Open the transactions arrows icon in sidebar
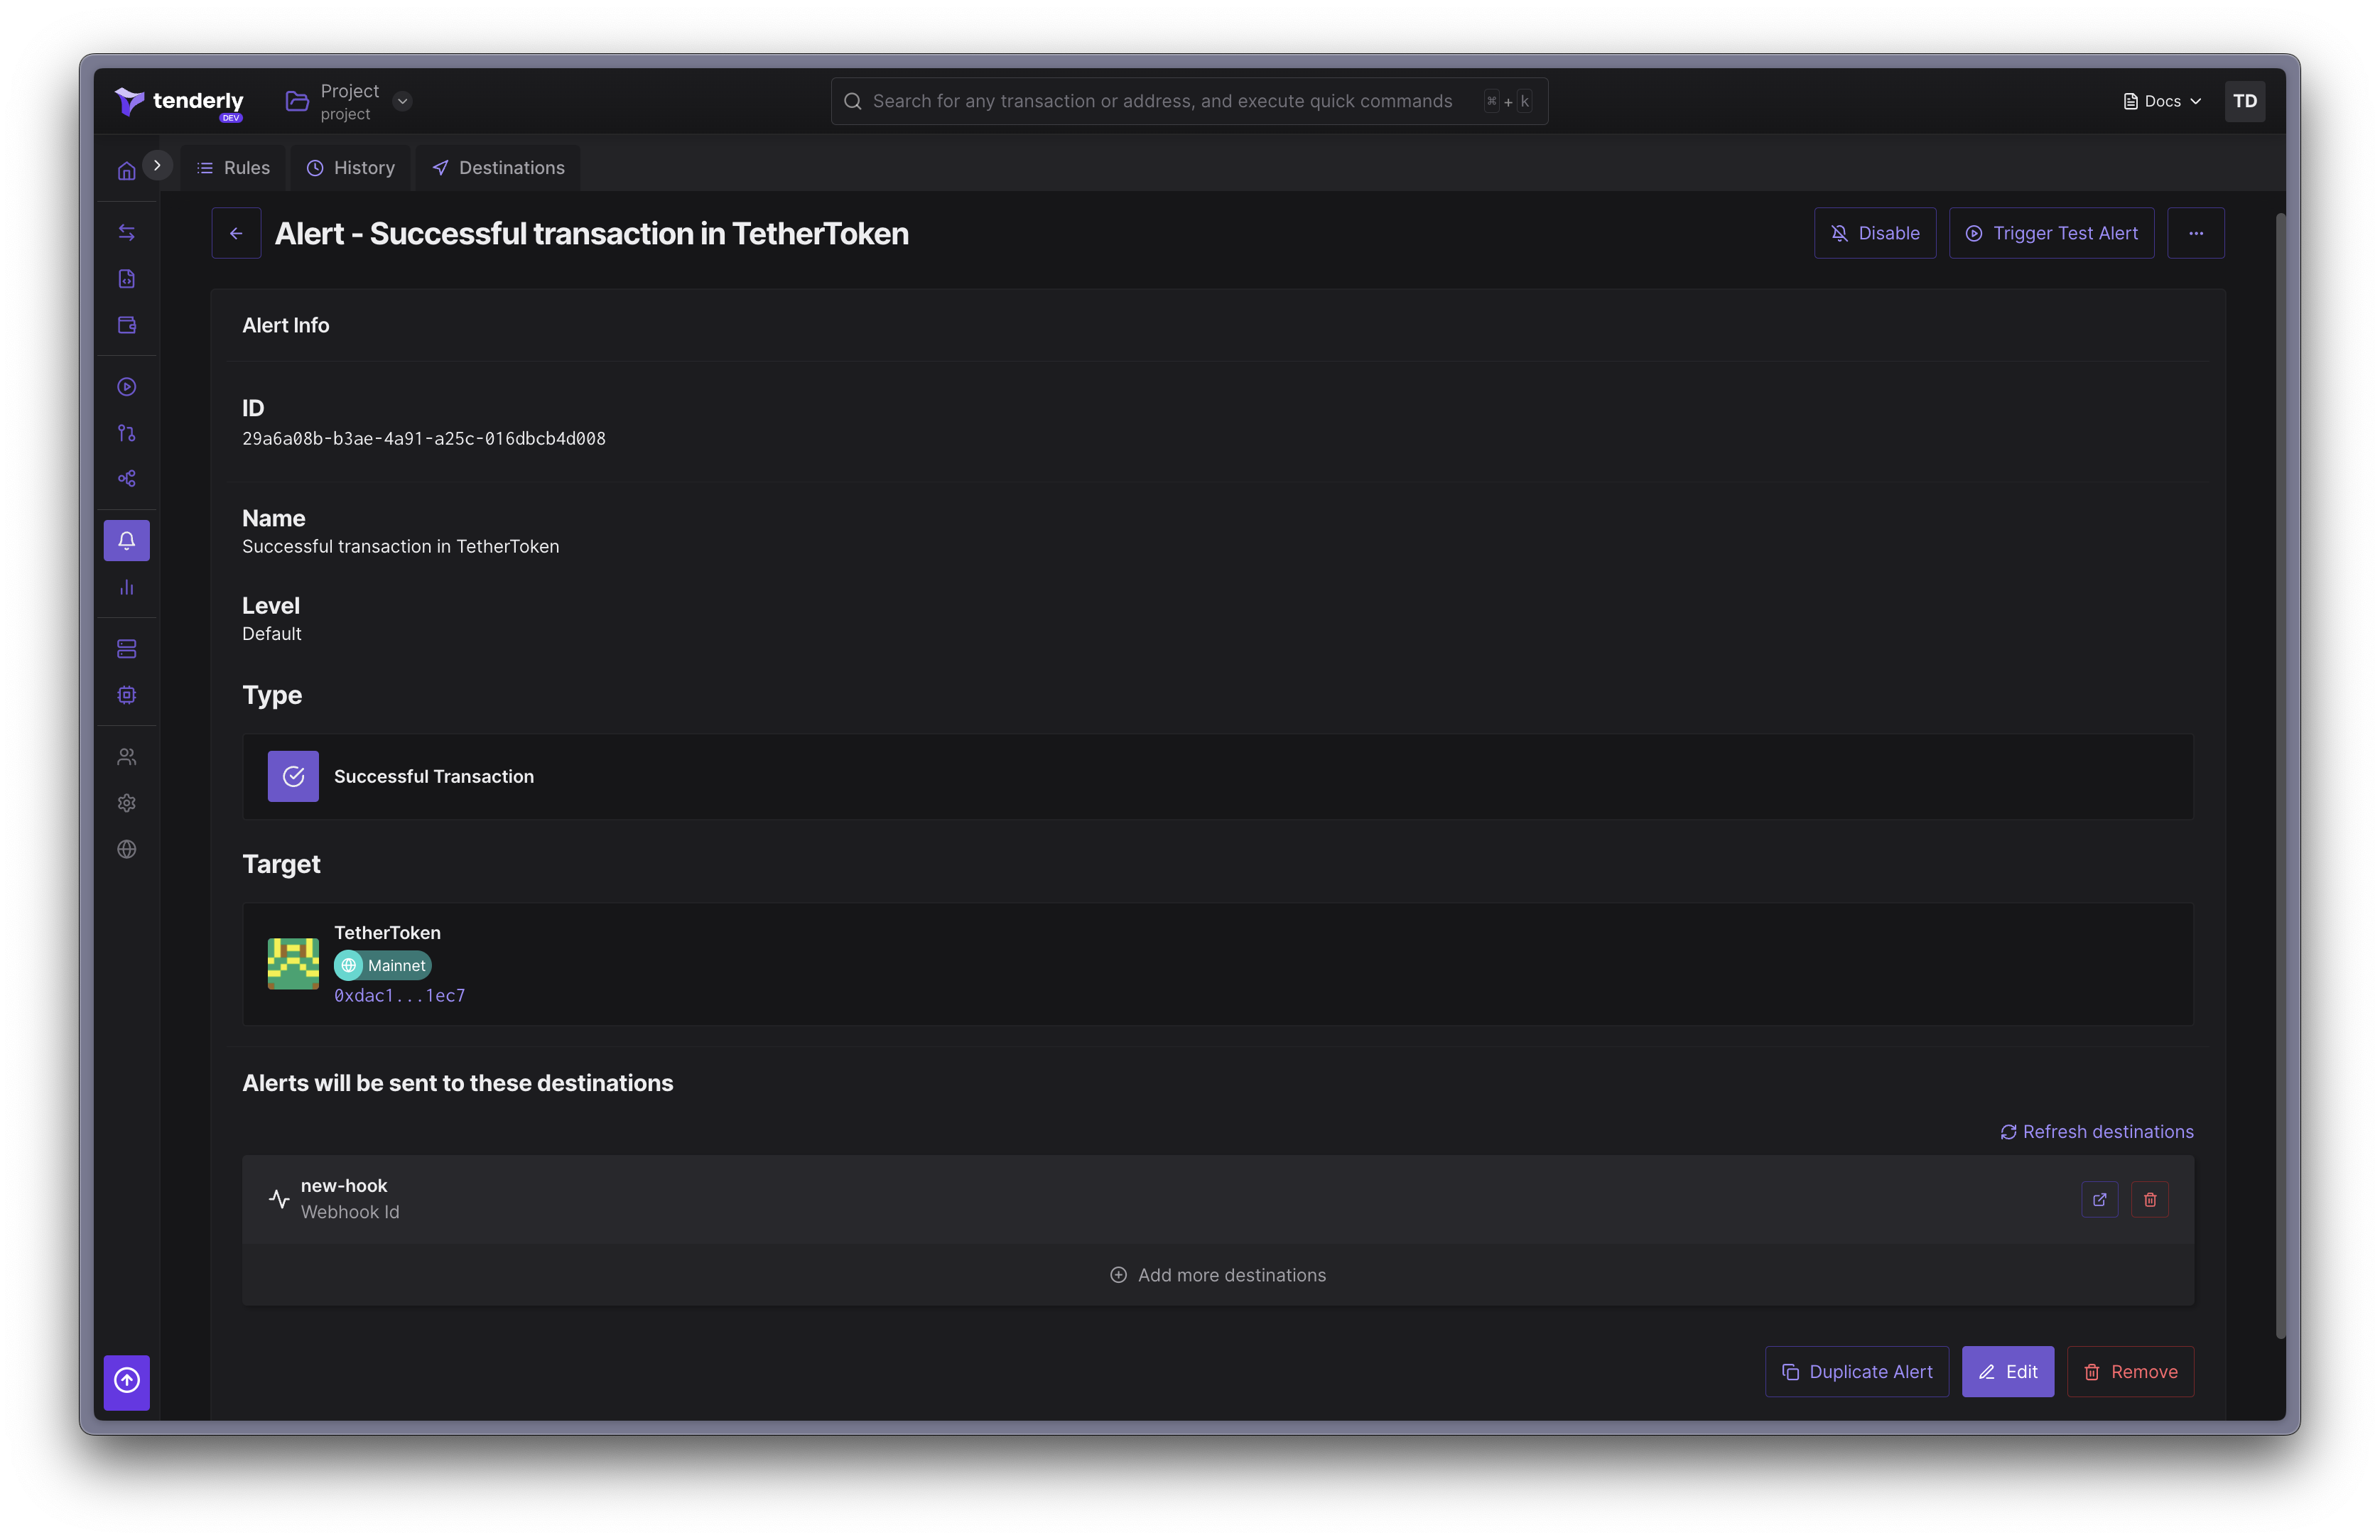Image resolution: width=2380 pixels, height=1540 pixels. [x=126, y=233]
